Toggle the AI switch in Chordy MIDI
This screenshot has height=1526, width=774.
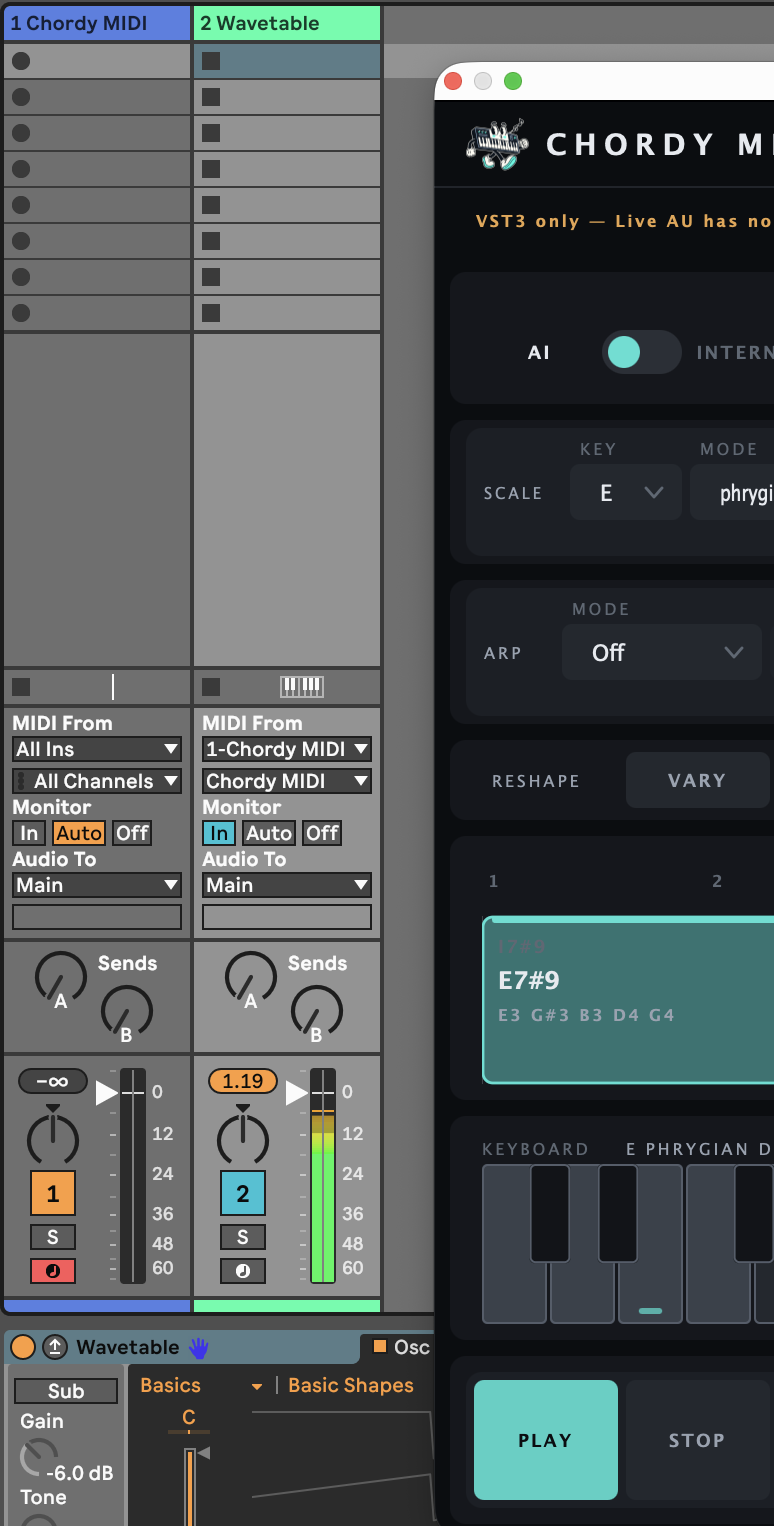tap(641, 352)
